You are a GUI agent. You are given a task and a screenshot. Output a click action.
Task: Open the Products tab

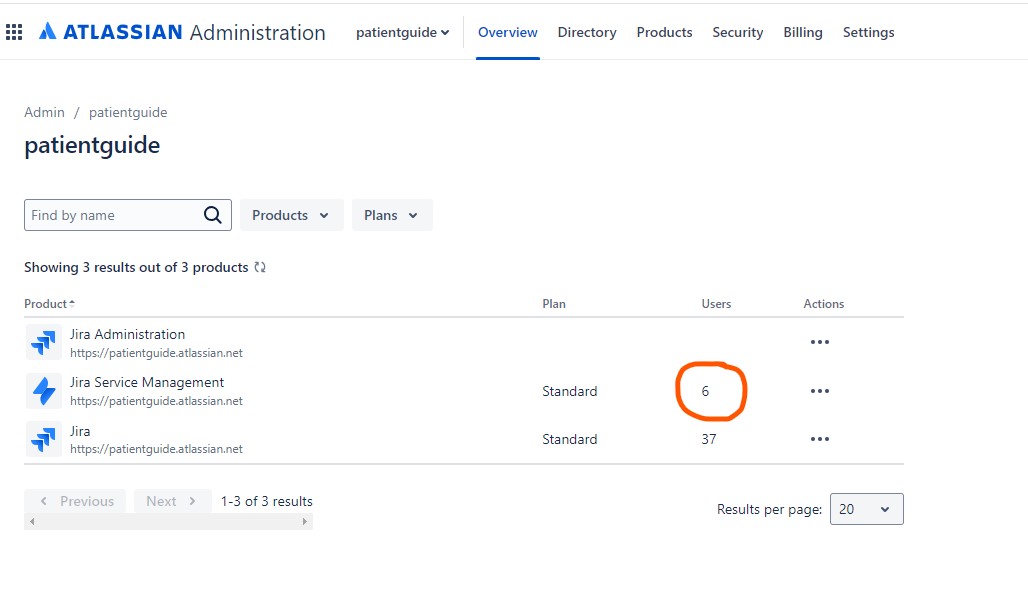click(x=664, y=32)
